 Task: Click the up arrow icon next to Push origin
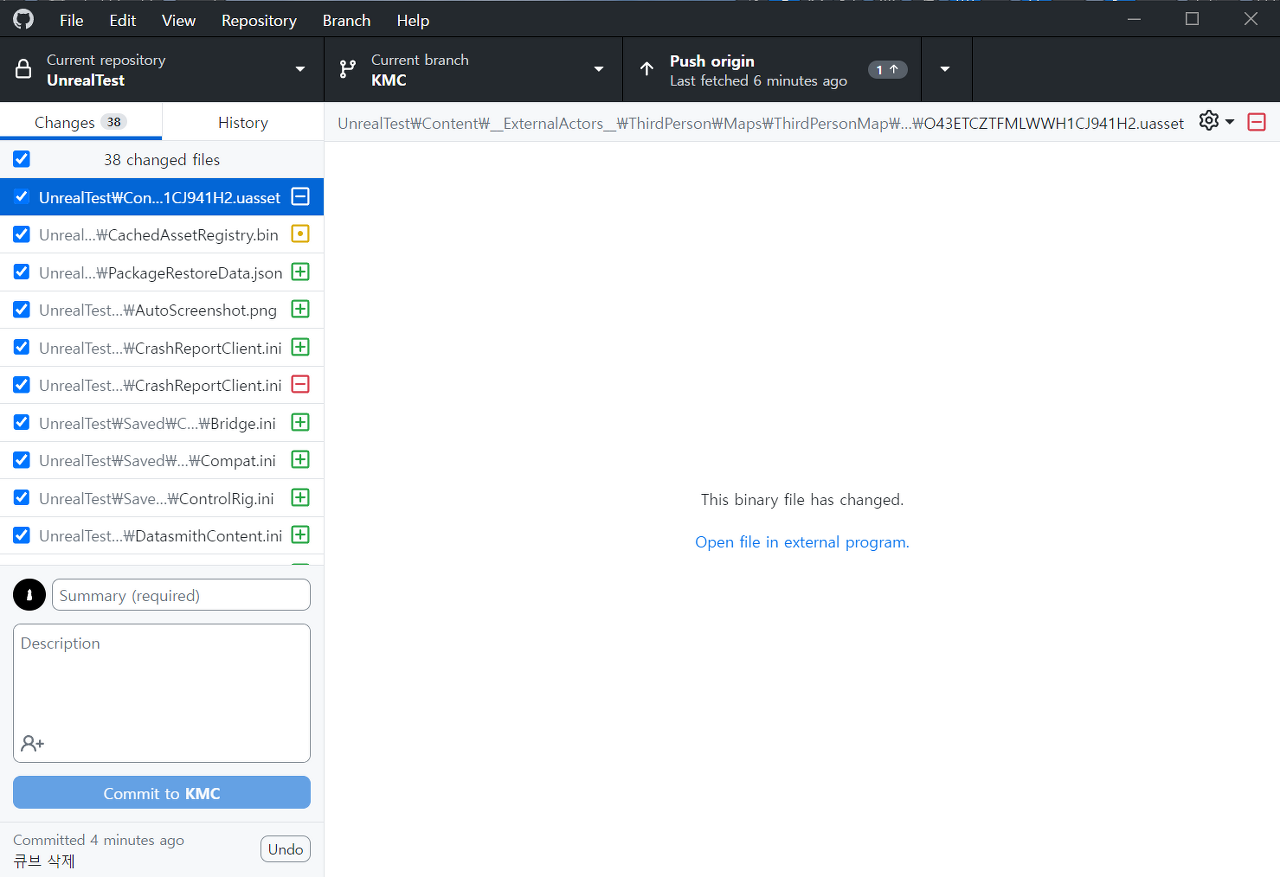pyautogui.click(x=647, y=69)
